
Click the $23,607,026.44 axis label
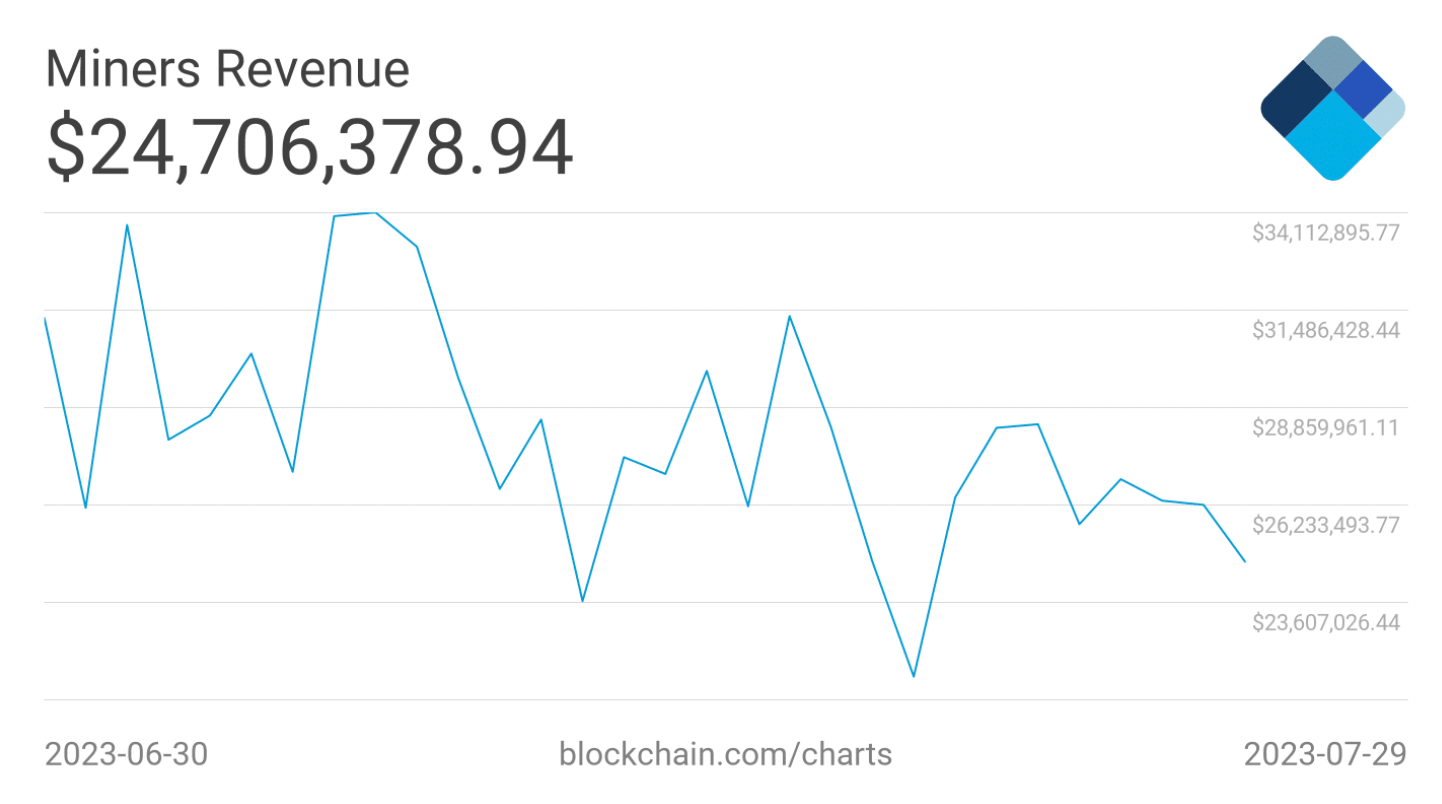point(1325,622)
